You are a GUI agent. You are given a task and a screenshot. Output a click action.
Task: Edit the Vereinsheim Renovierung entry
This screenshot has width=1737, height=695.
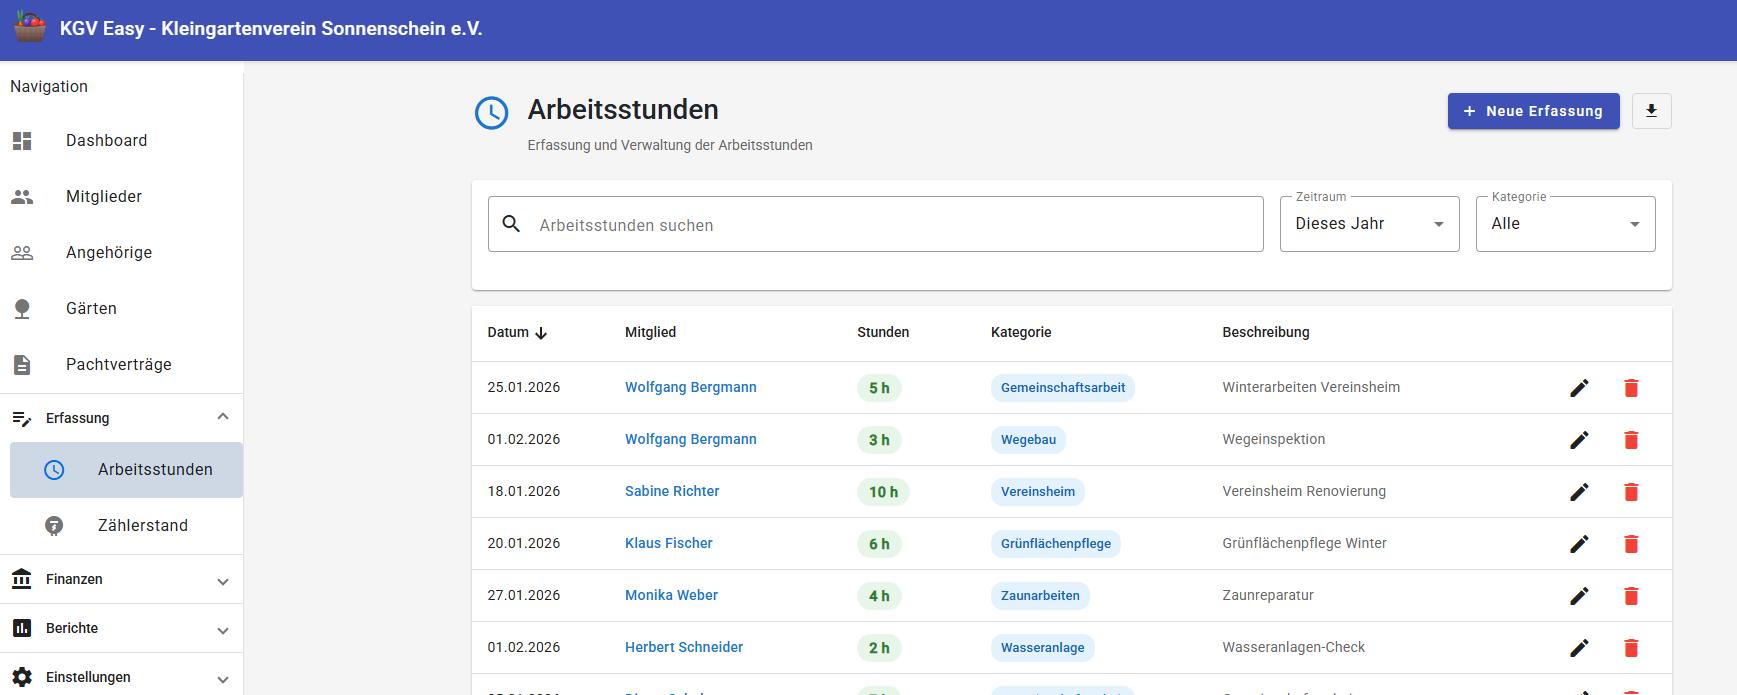[1579, 492]
